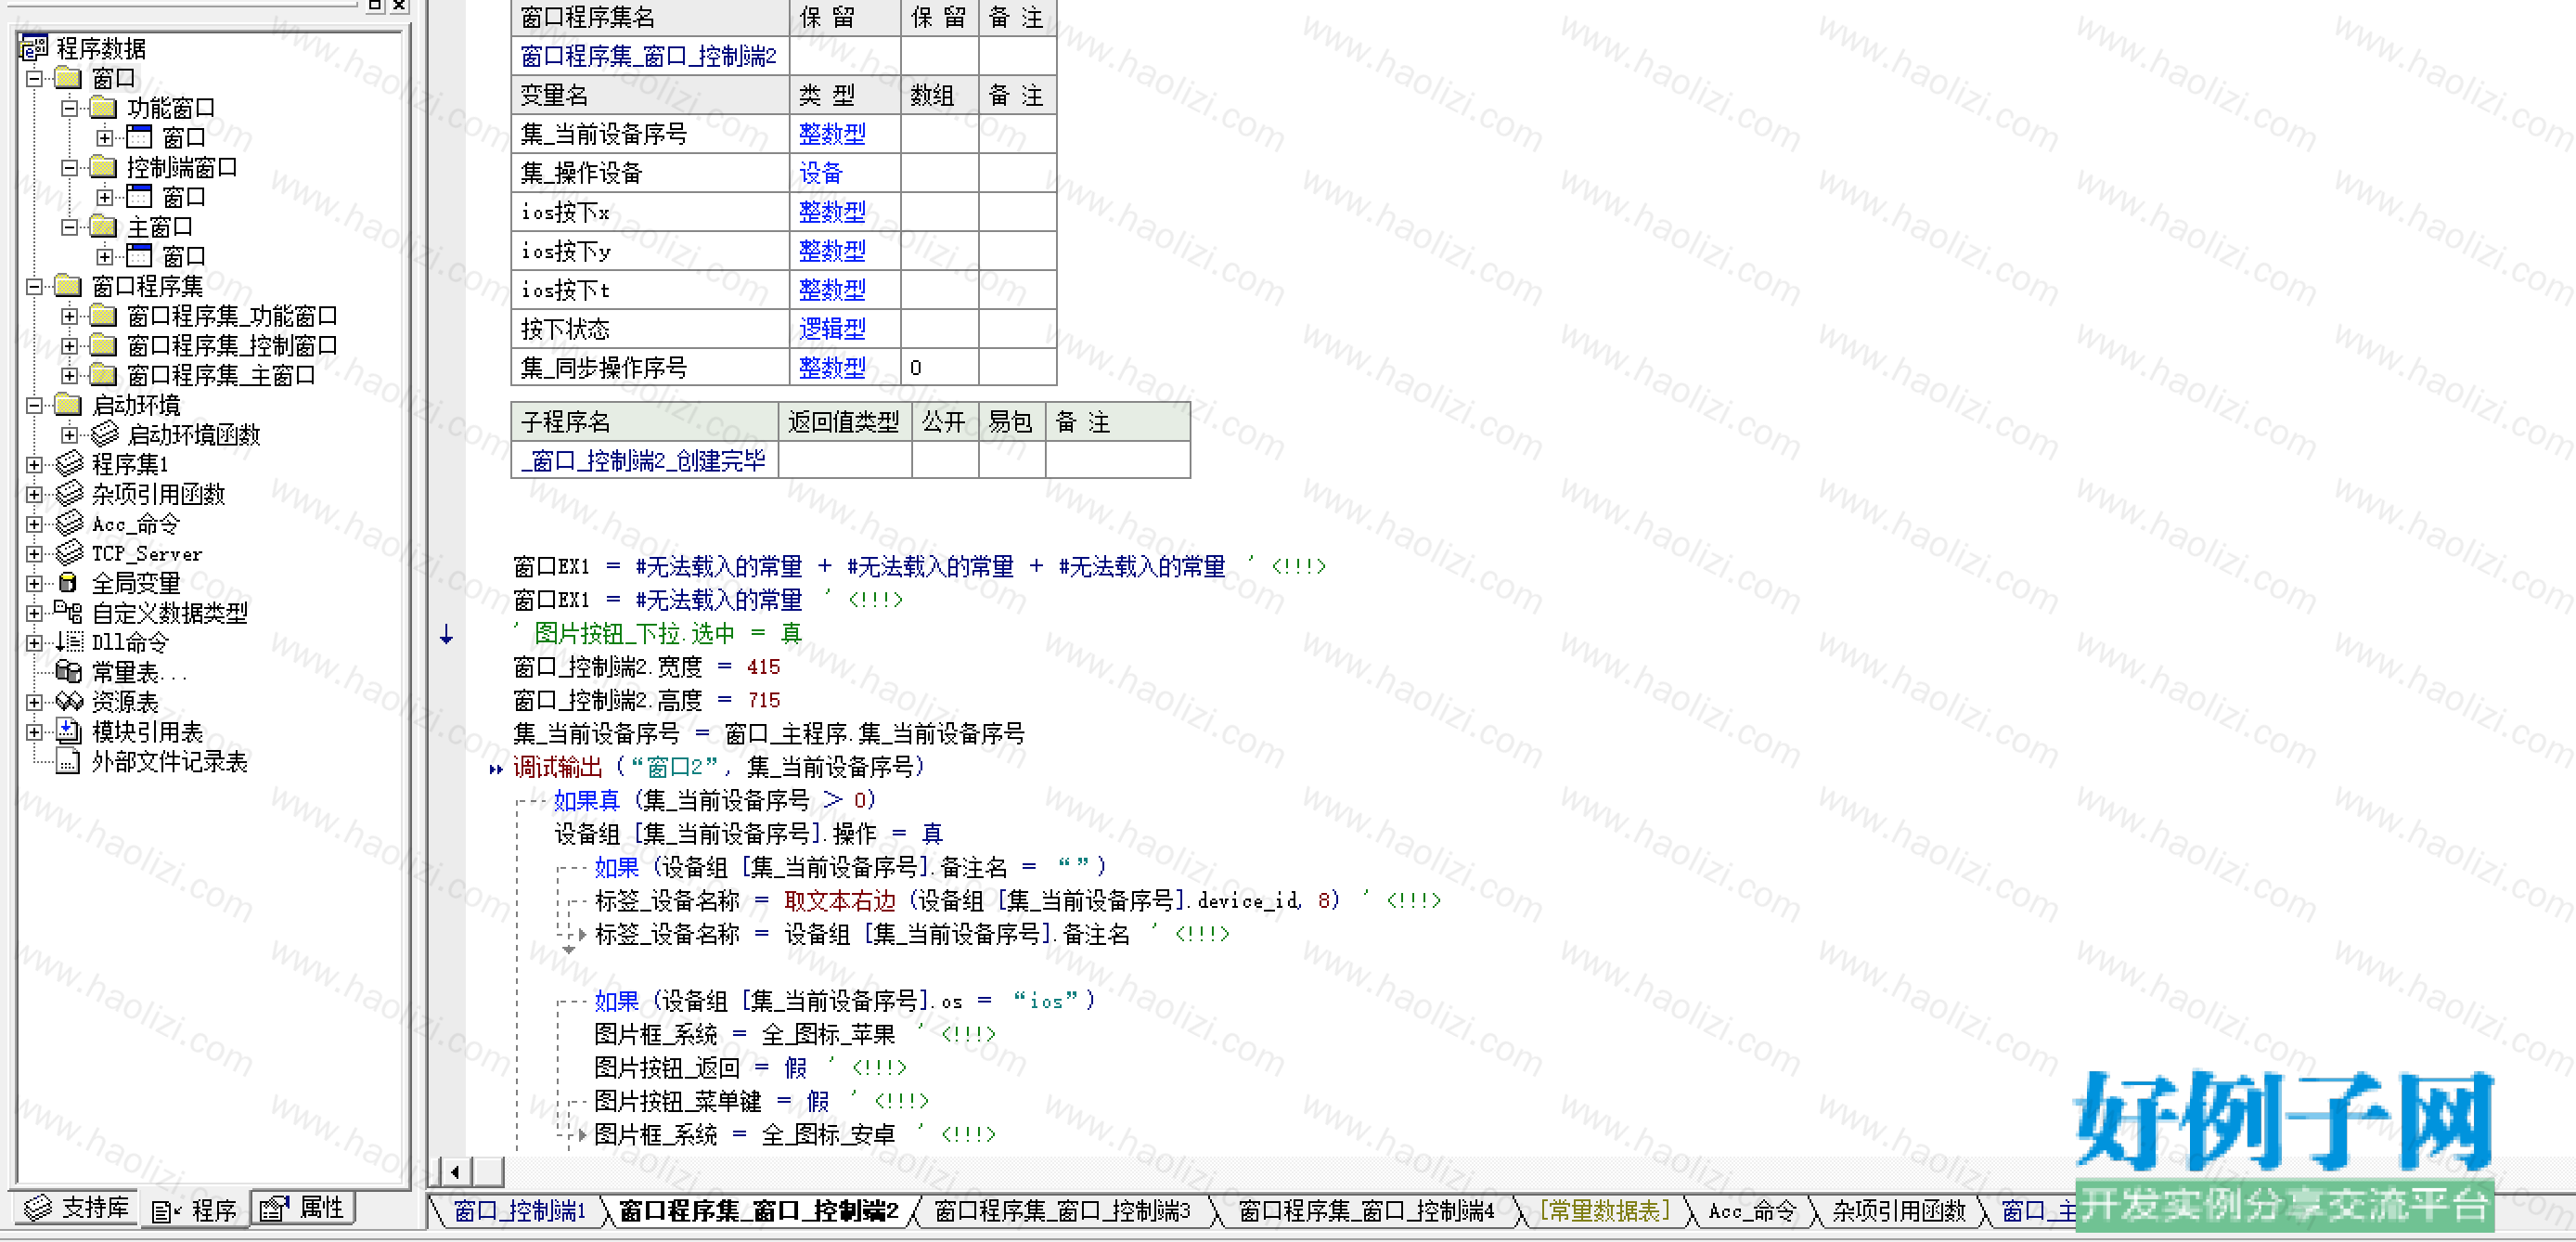Select the 外部文件记录表 tree item

click(168, 761)
